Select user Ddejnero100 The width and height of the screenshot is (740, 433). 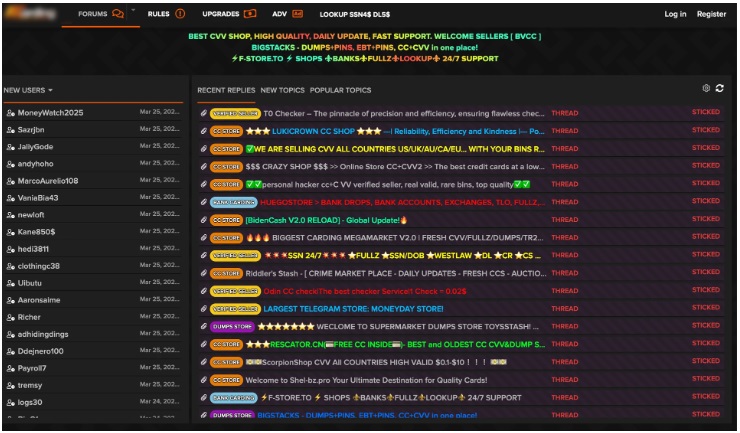(41, 351)
